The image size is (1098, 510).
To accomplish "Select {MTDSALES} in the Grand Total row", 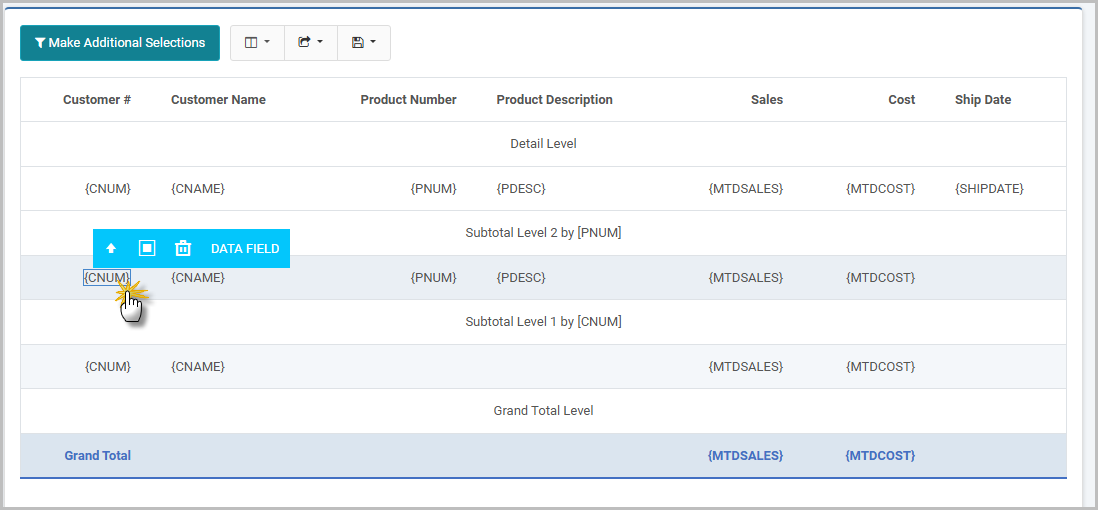I will 746,455.
